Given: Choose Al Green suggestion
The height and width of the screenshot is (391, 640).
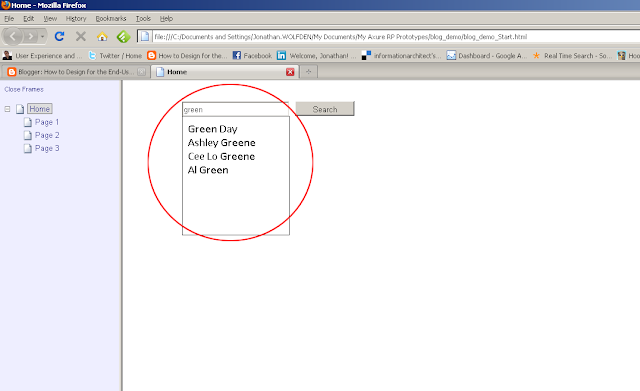Looking at the screenshot, I should pos(208,170).
